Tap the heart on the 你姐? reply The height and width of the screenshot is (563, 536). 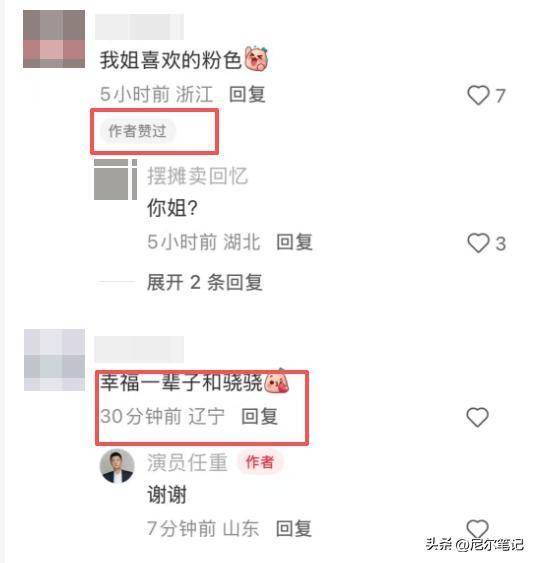pyautogui.click(x=478, y=243)
